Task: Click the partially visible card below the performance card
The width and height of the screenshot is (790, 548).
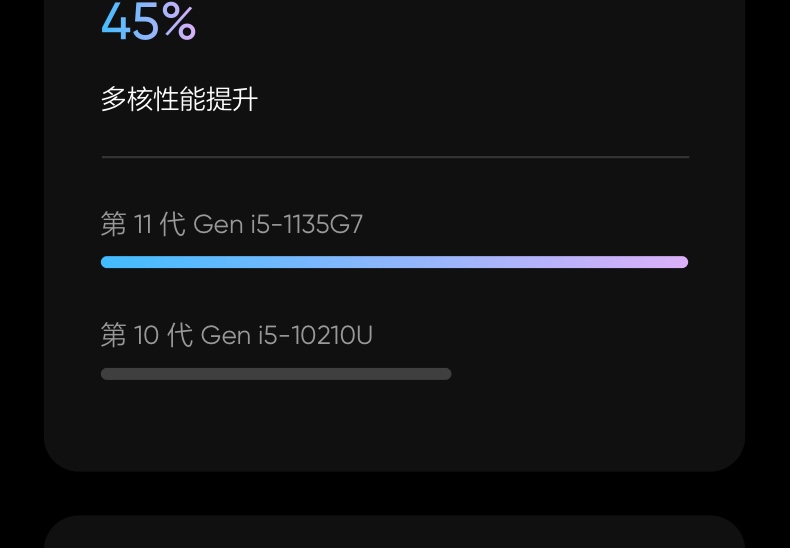Action: point(394,532)
